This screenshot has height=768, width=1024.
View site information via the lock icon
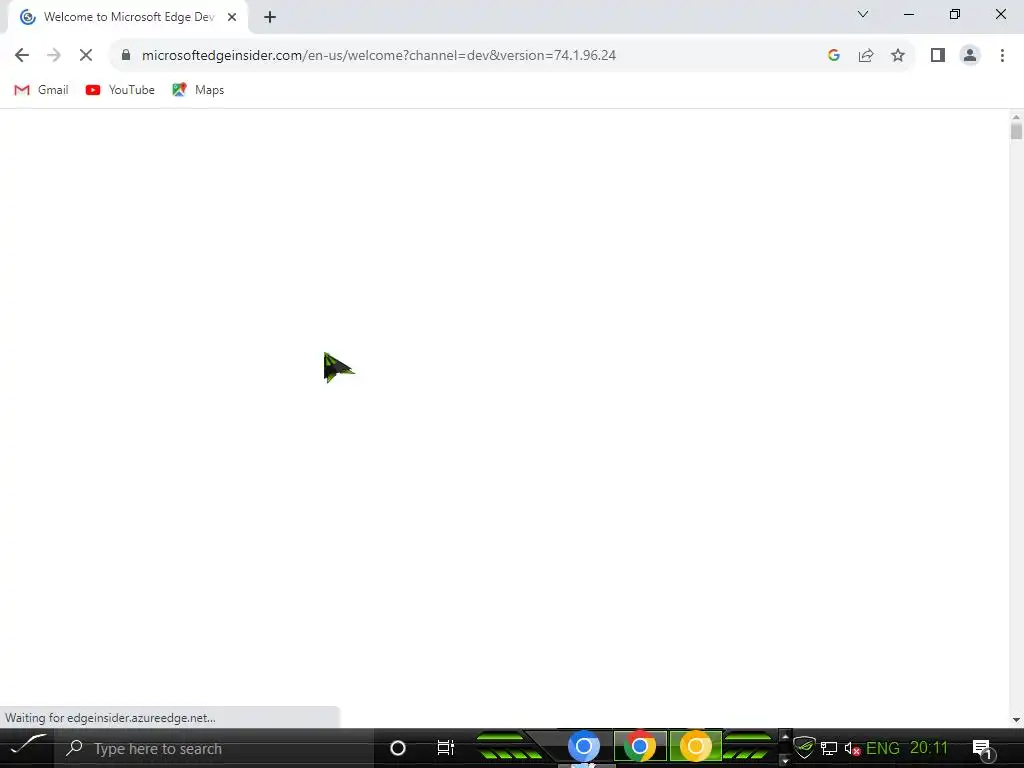[126, 56]
